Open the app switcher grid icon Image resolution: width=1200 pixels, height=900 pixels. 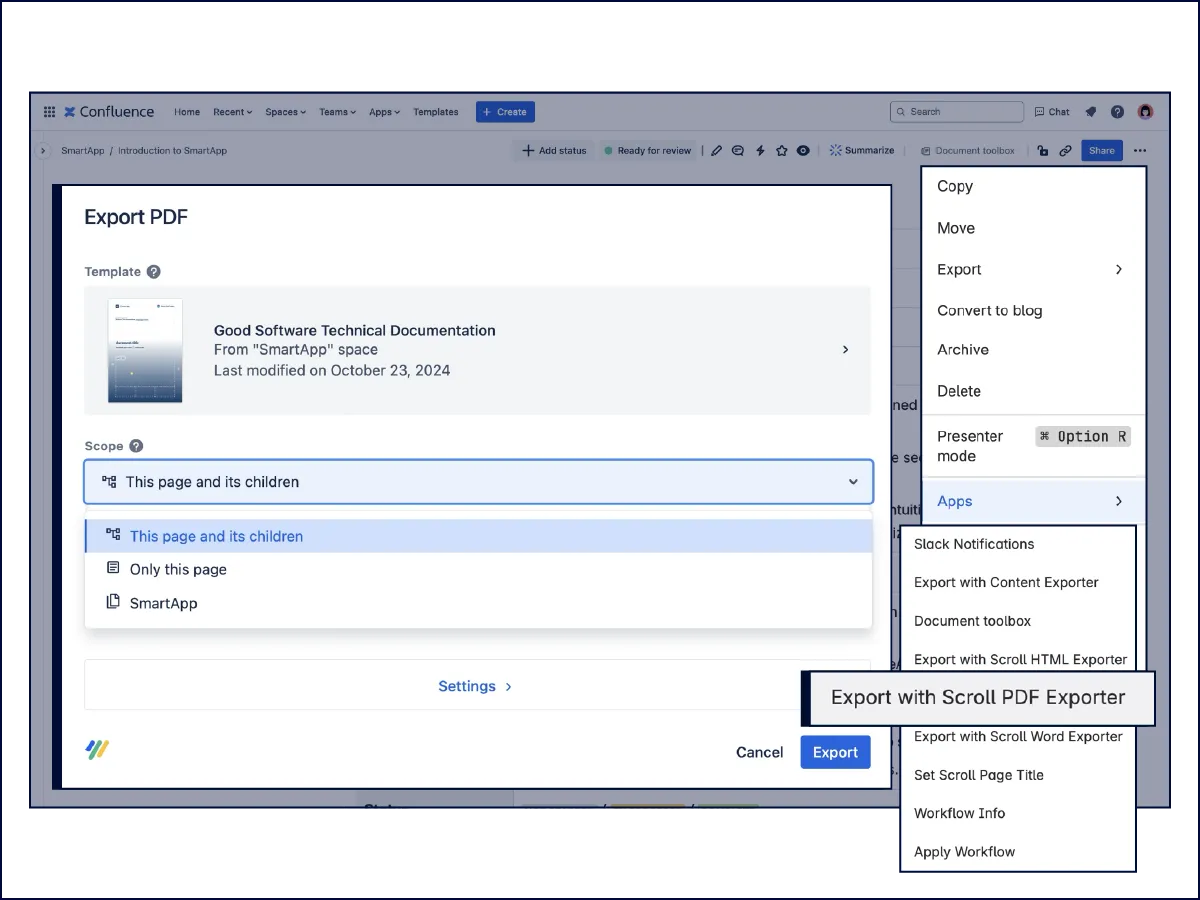(49, 112)
